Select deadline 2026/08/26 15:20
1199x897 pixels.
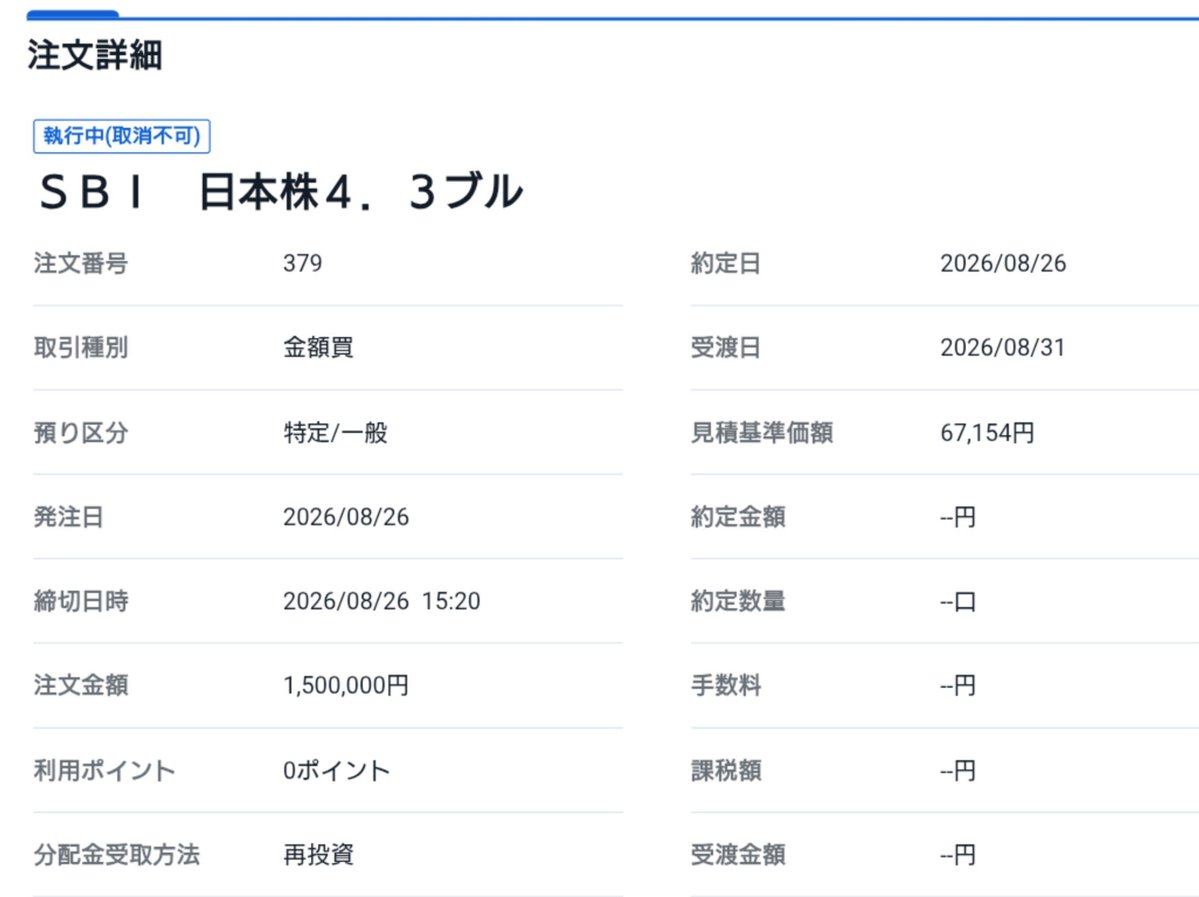tap(382, 601)
